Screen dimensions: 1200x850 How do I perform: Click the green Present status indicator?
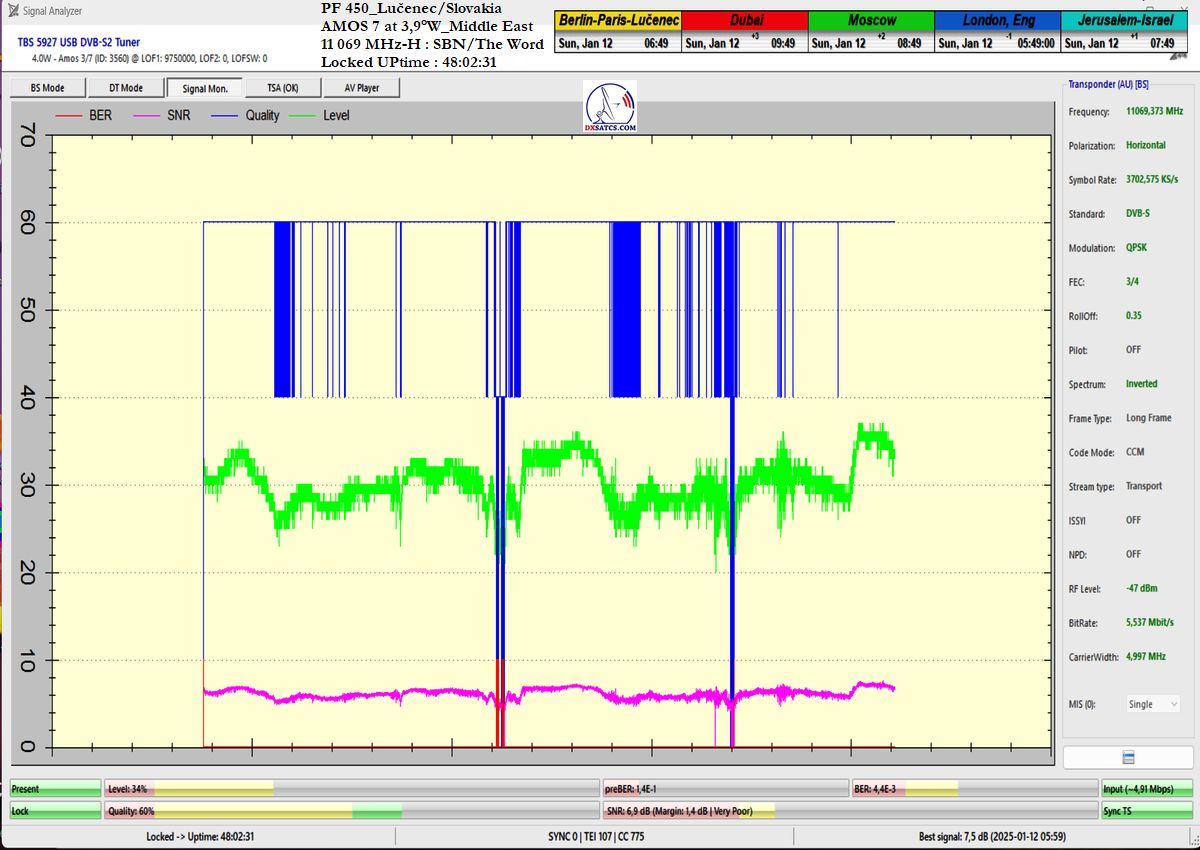coord(55,789)
